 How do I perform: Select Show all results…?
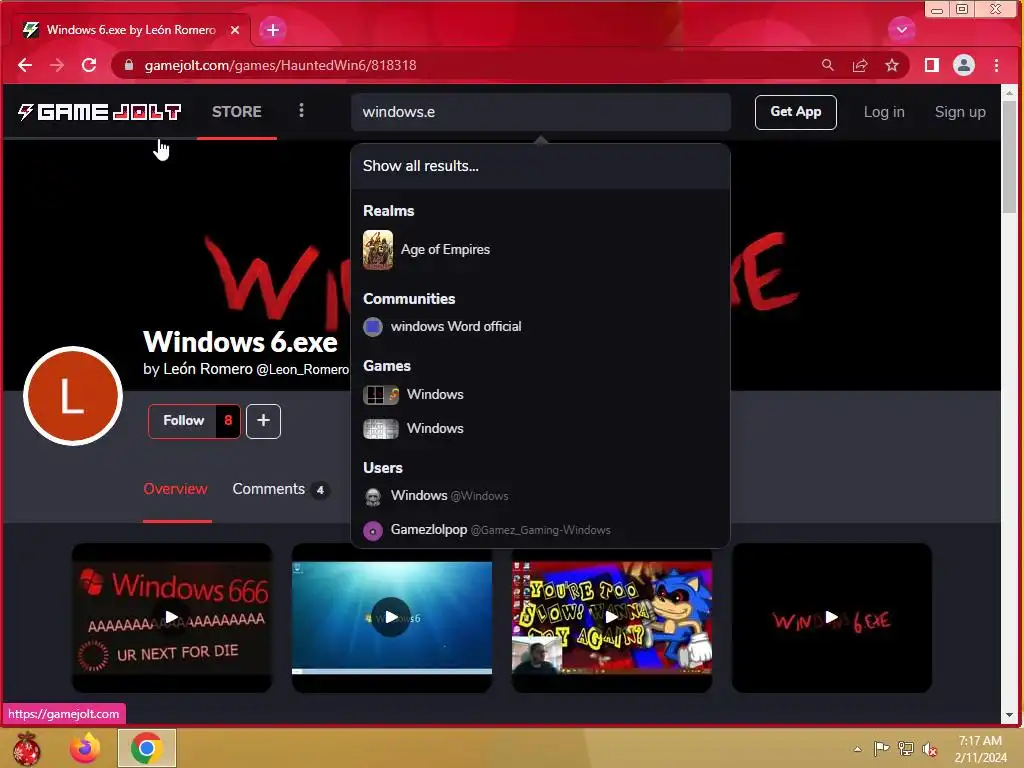pyautogui.click(x=541, y=166)
